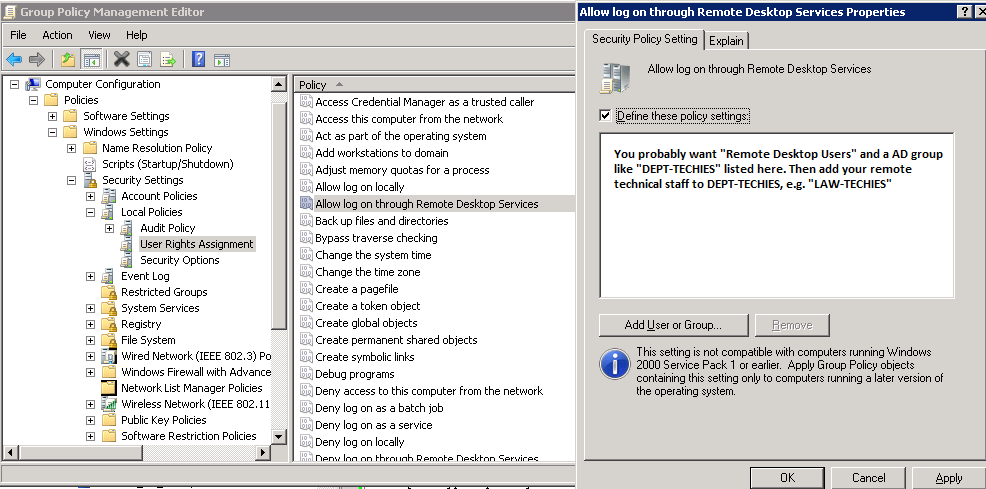The height and width of the screenshot is (489, 986).
Task: Click the Up One Level folder icon
Action: (x=67, y=59)
